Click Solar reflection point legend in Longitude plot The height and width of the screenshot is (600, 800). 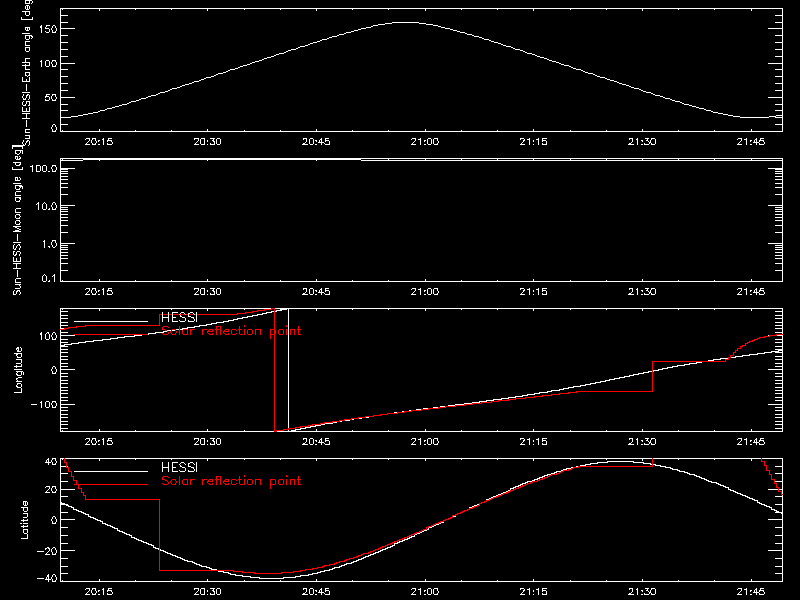coord(231,331)
